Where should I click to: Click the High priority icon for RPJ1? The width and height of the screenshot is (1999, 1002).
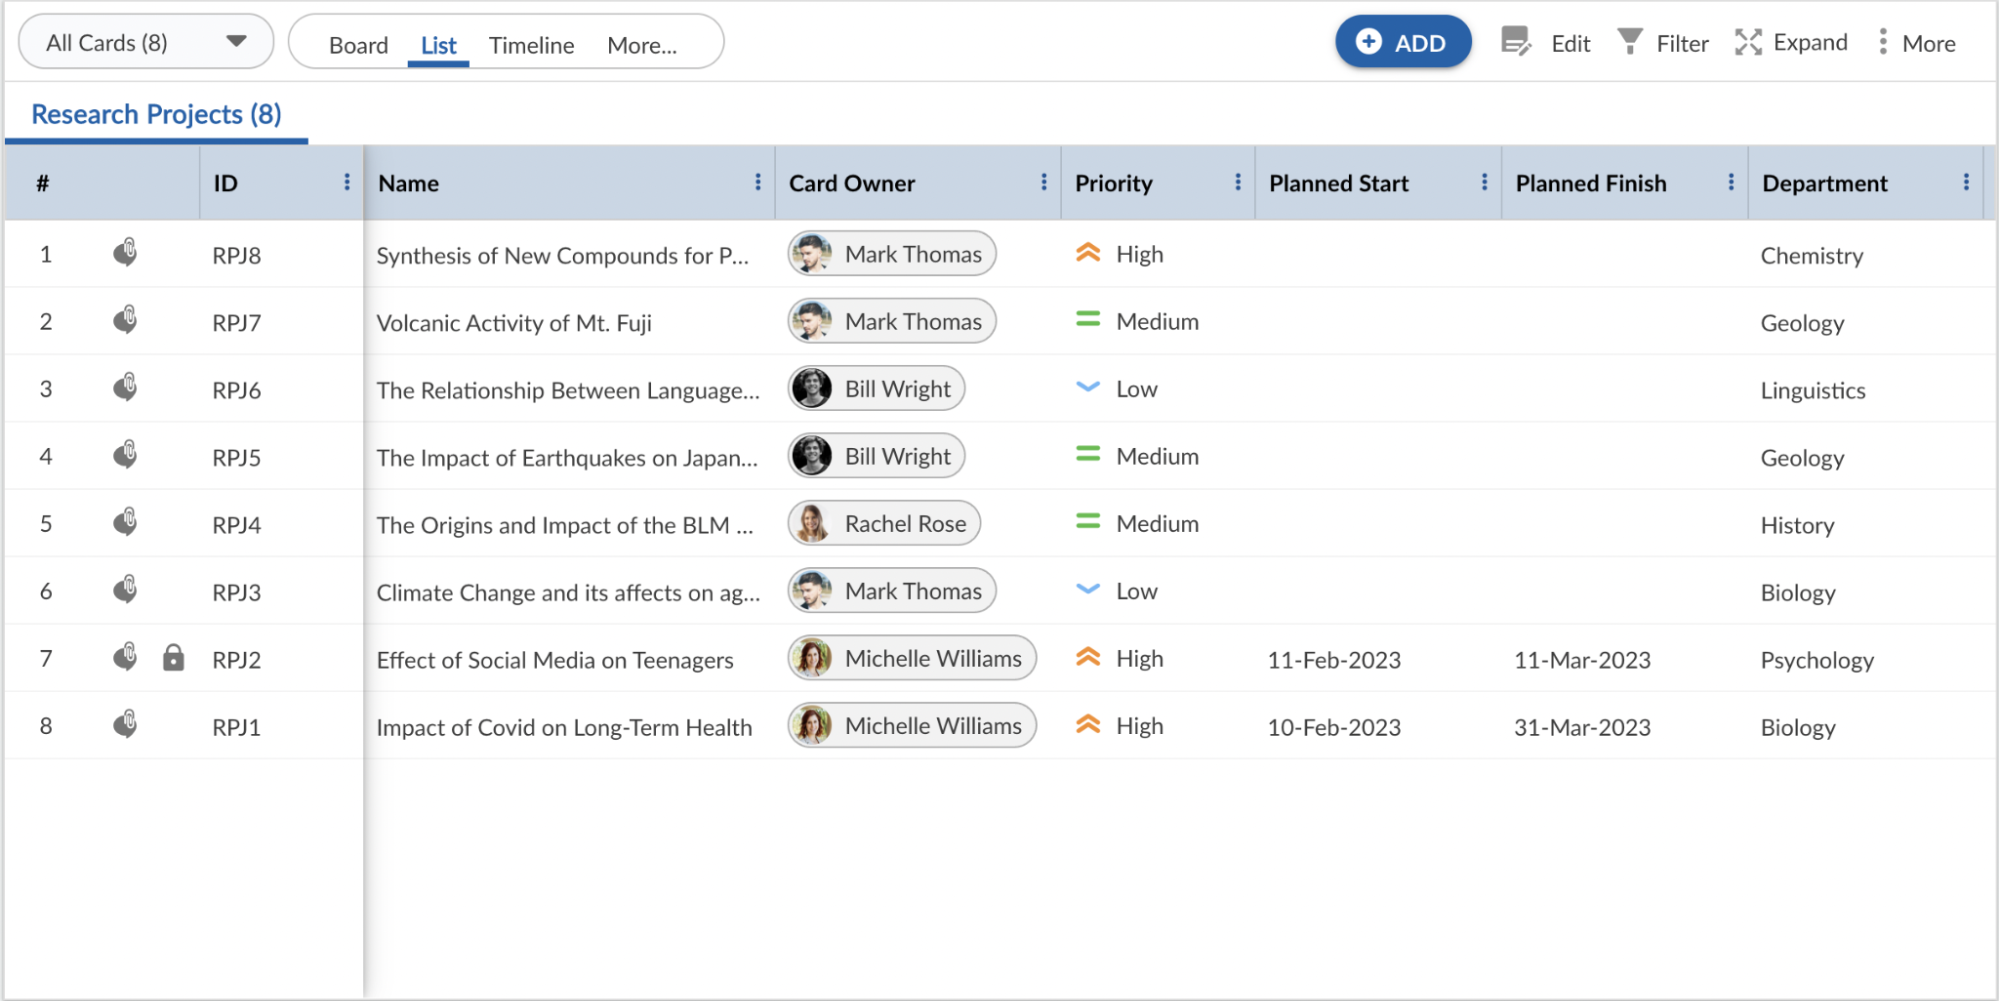point(1088,725)
